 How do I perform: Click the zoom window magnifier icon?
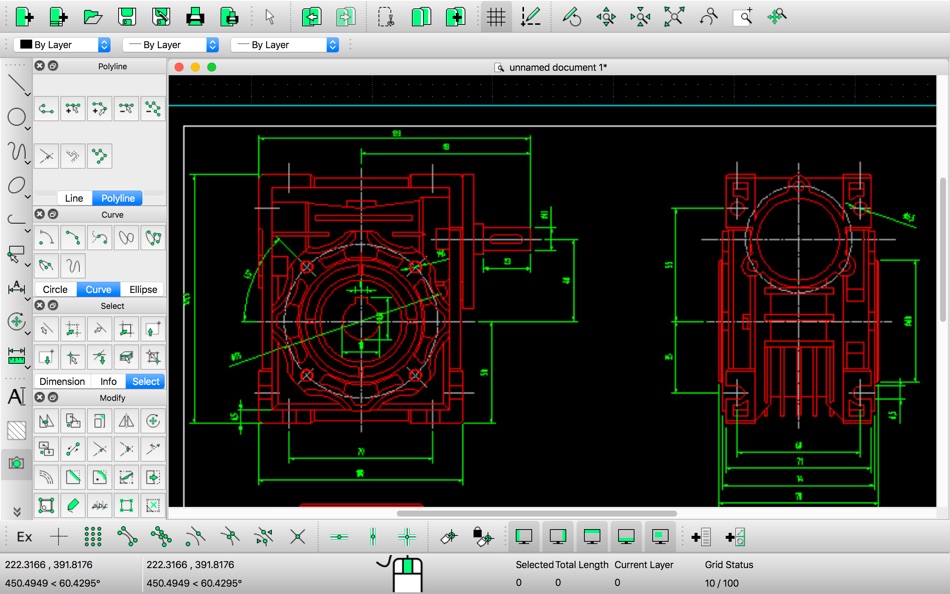click(743, 16)
